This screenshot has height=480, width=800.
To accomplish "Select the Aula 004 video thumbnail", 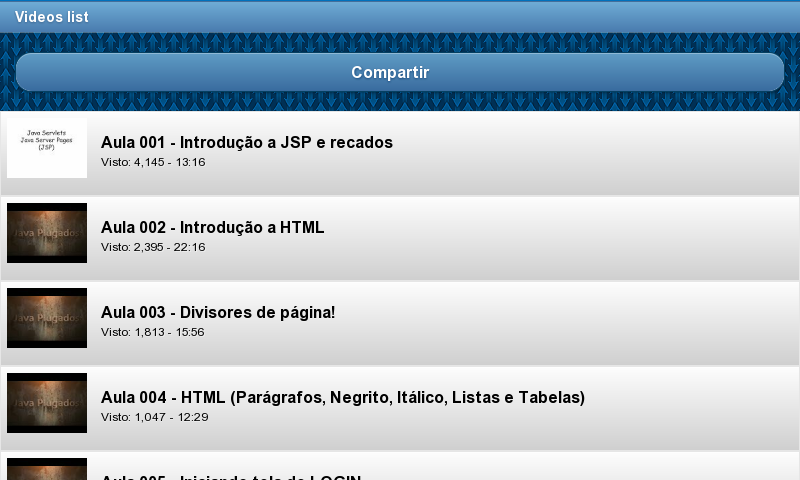I will [x=47, y=403].
